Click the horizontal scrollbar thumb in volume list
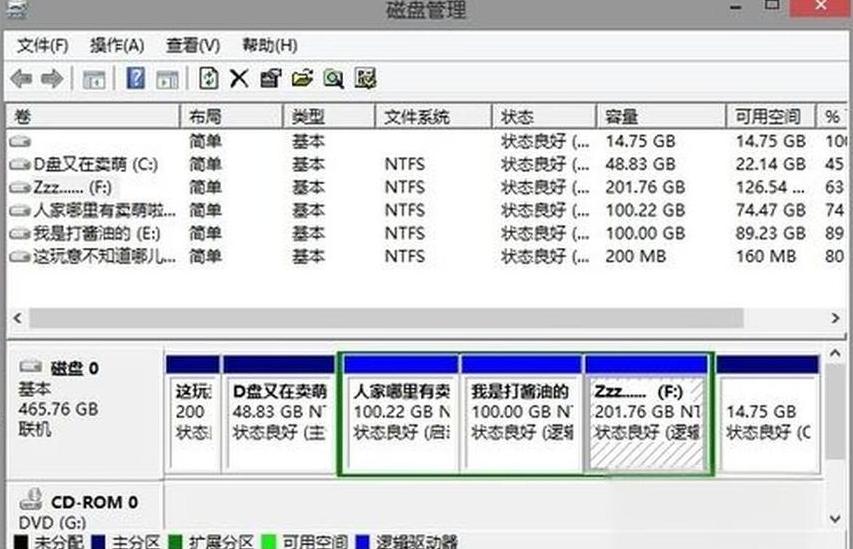 386,318
